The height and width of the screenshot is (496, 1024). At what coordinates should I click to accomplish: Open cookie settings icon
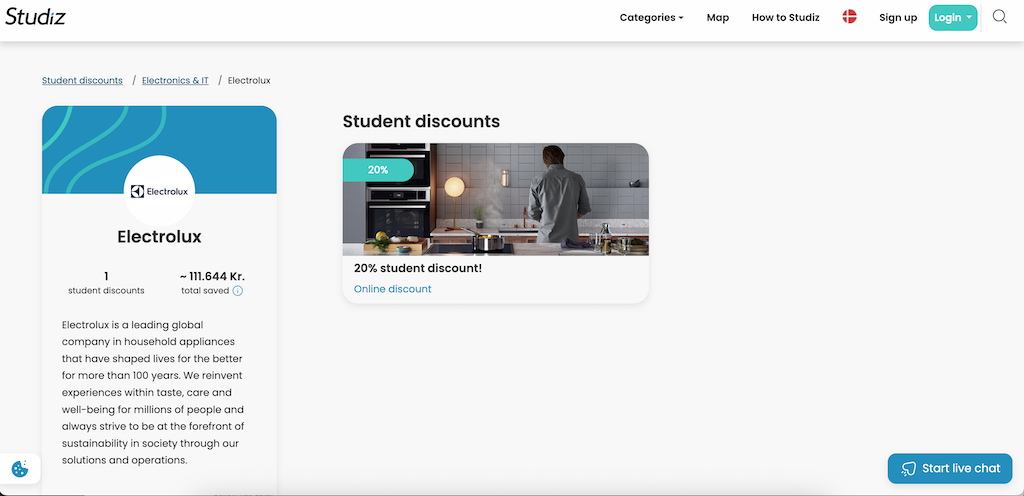pyautogui.click(x=20, y=469)
